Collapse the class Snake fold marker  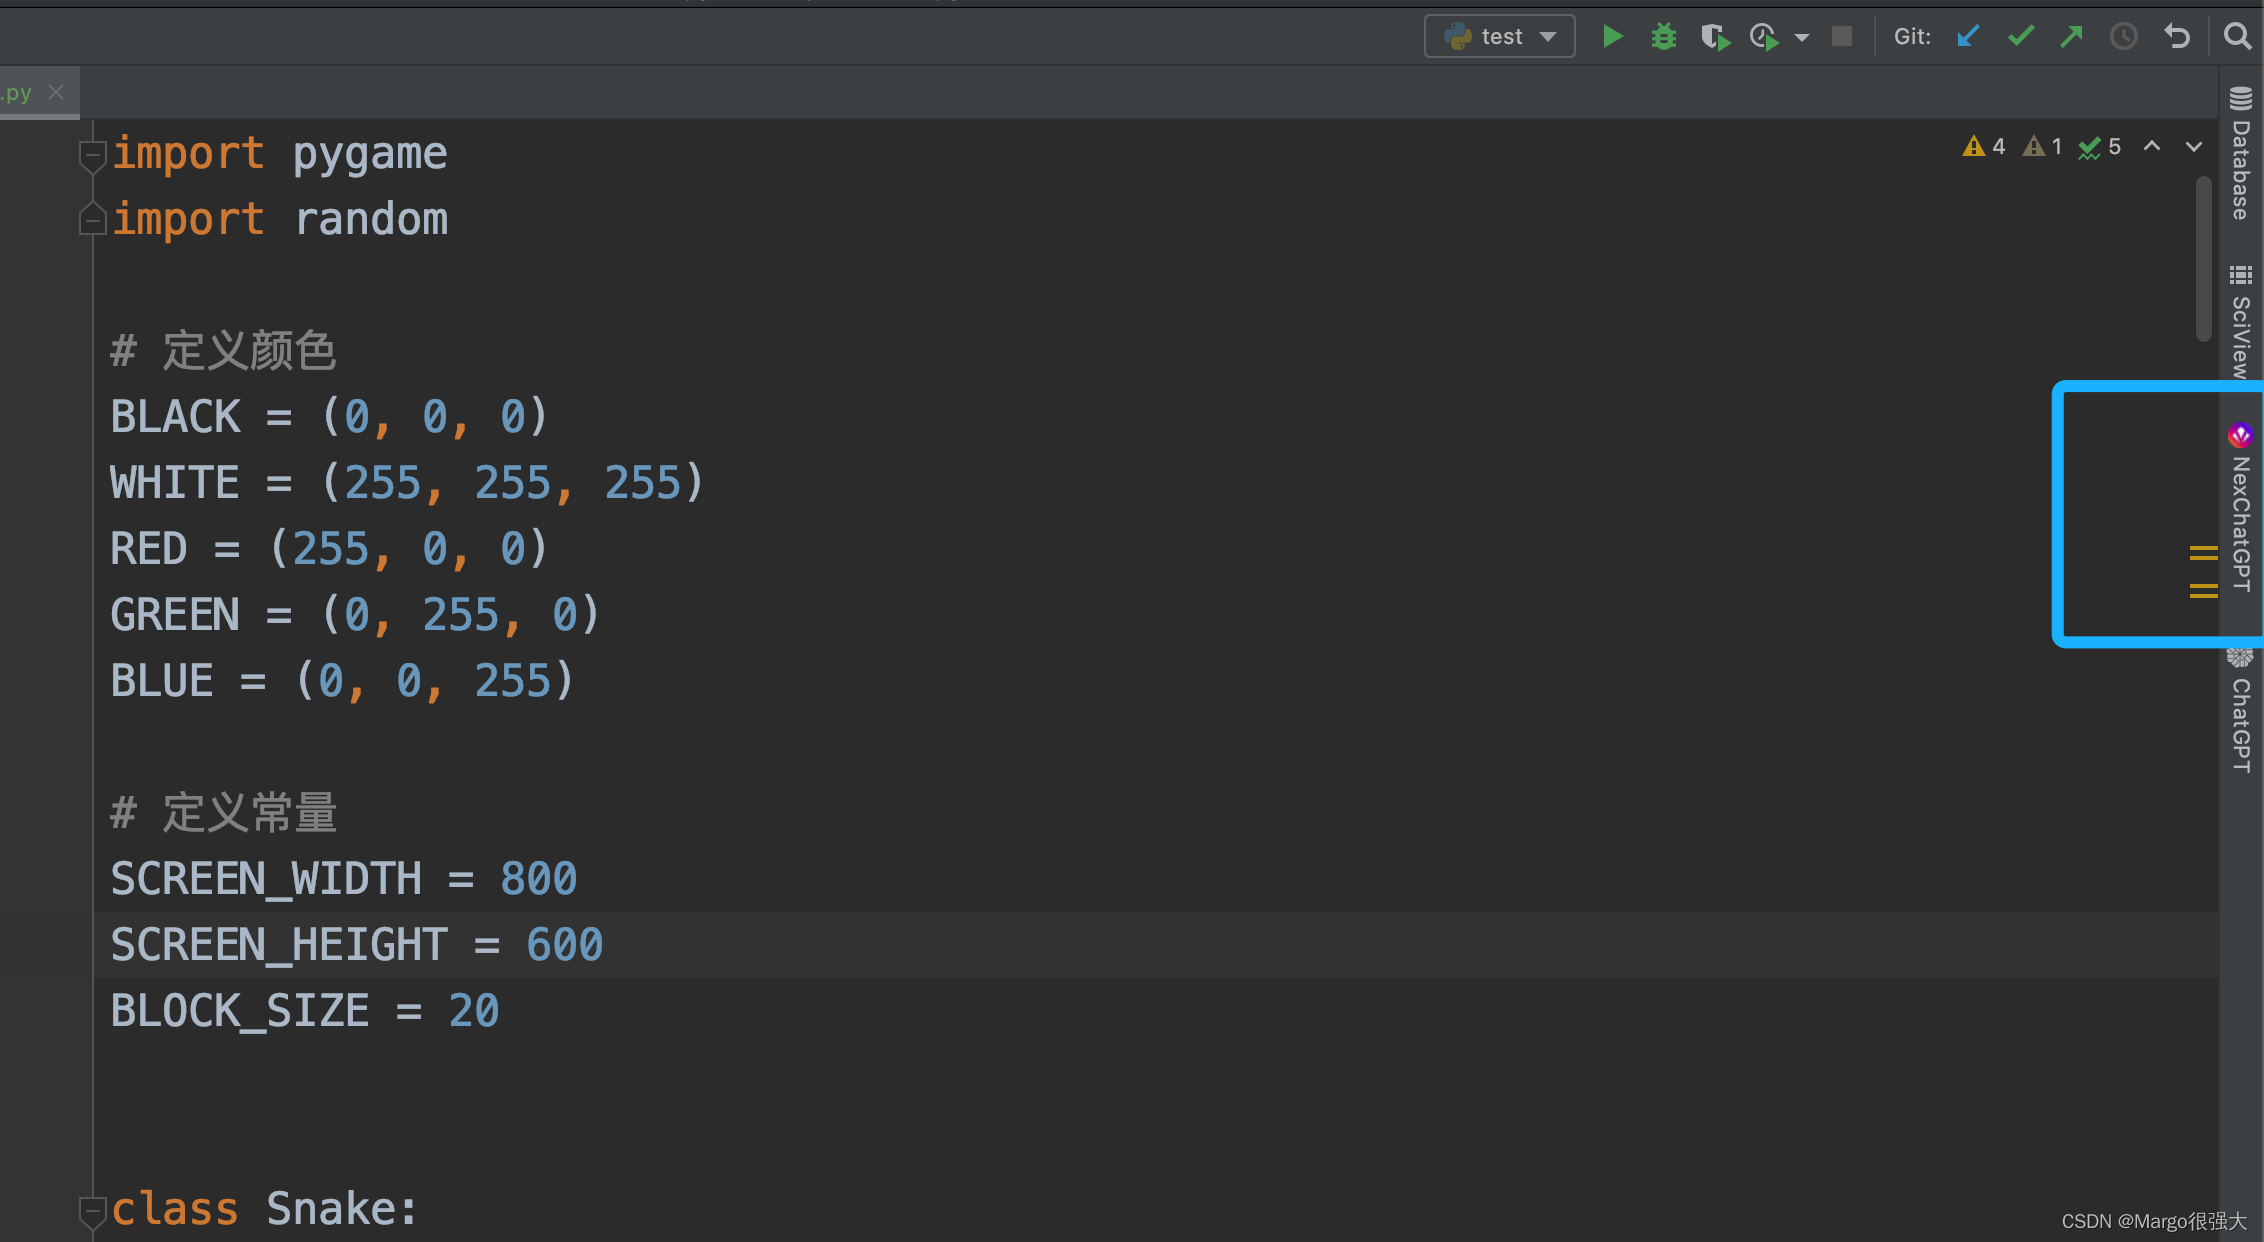(x=92, y=1212)
